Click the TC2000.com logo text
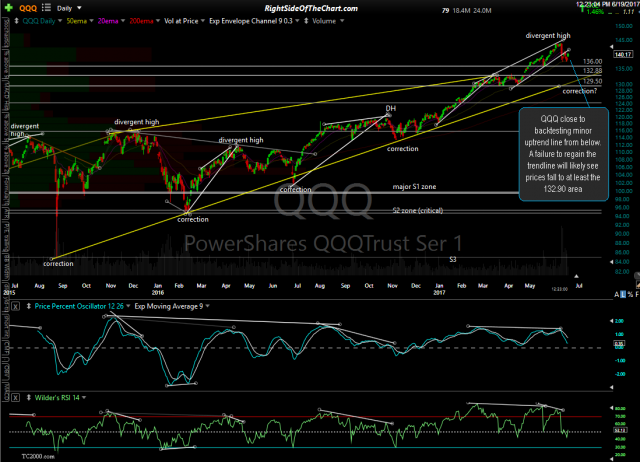This screenshot has width=640, height=462. (x=38, y=456)
